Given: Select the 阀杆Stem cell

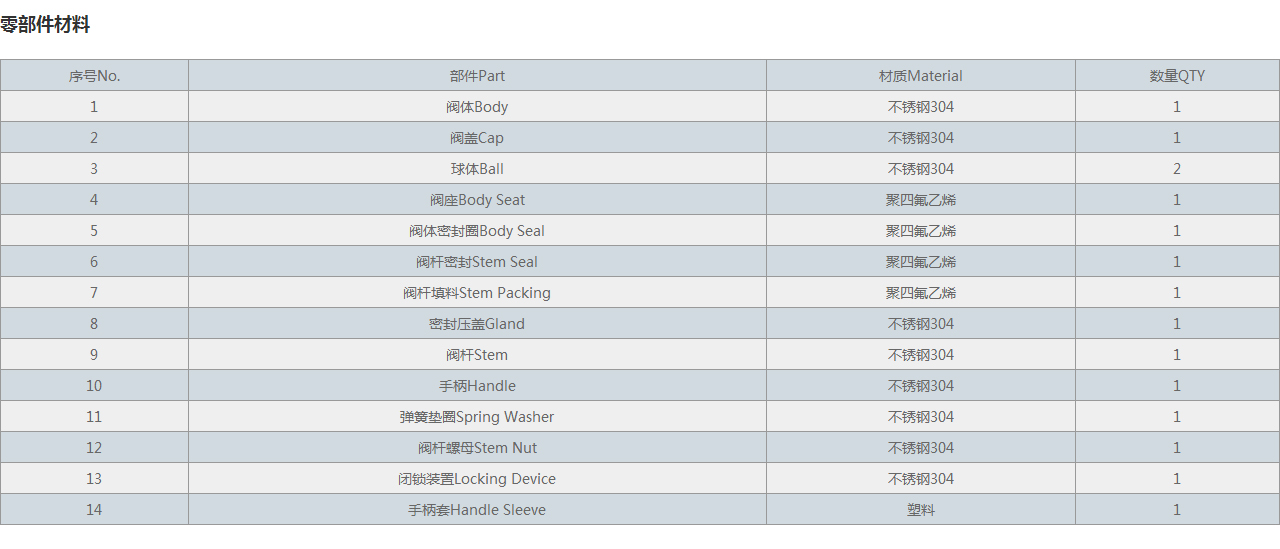Looking at the screenshot, I should 477,355.
